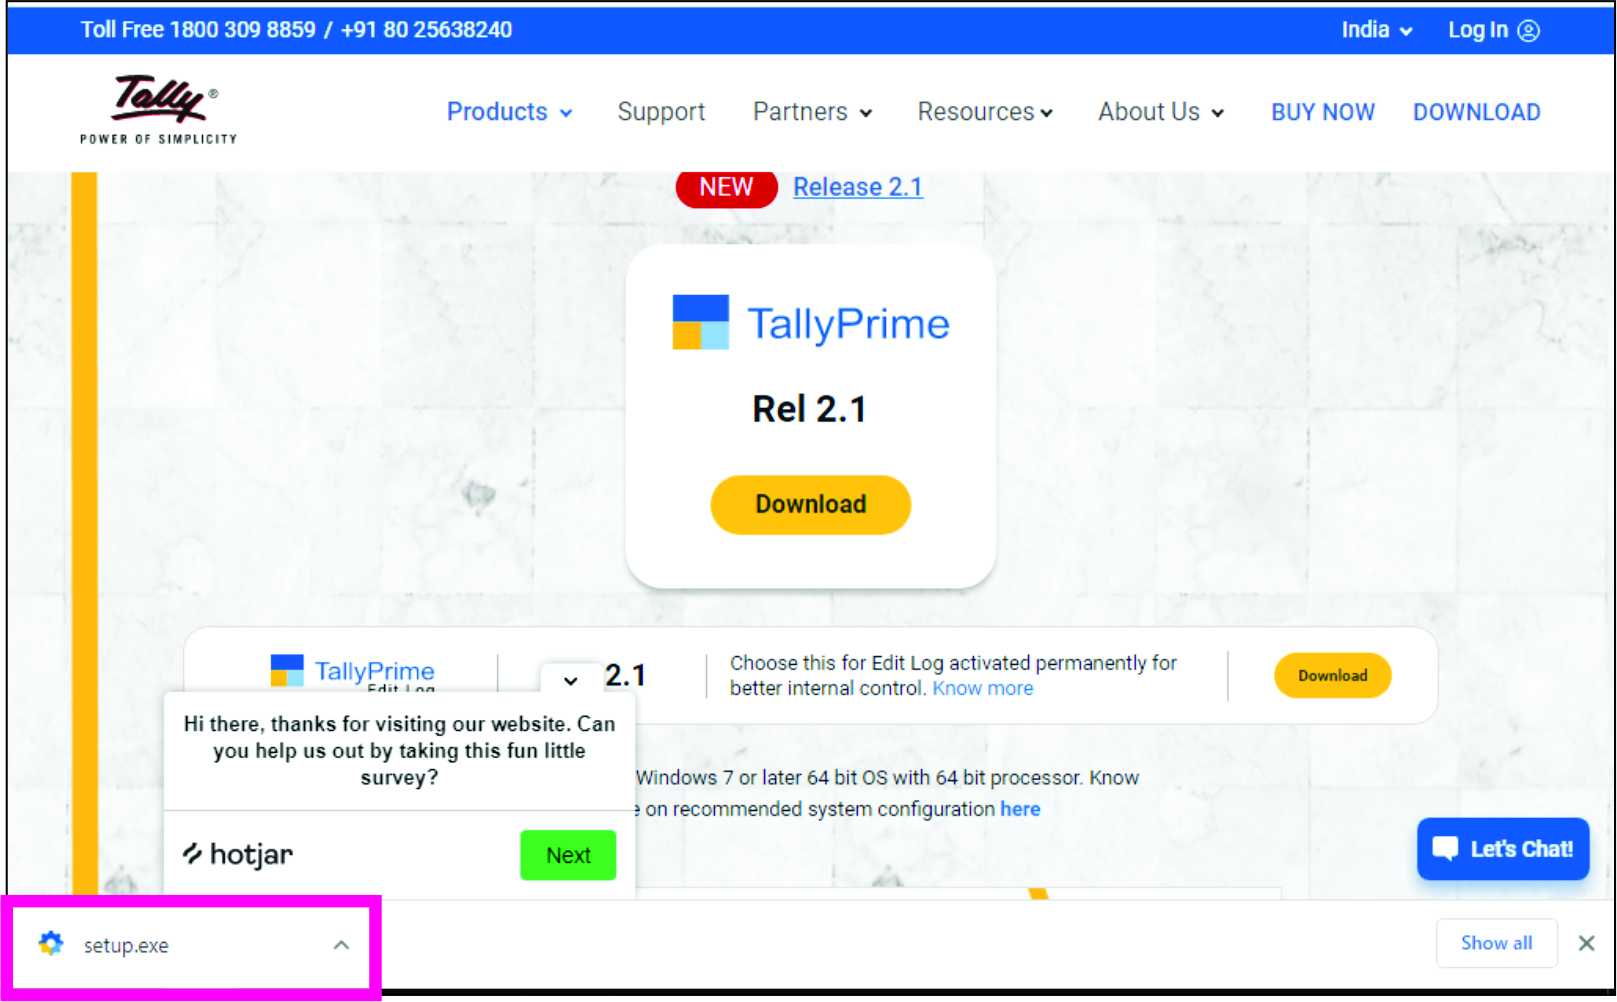Expand the About Us menu

coord(1160,112)
